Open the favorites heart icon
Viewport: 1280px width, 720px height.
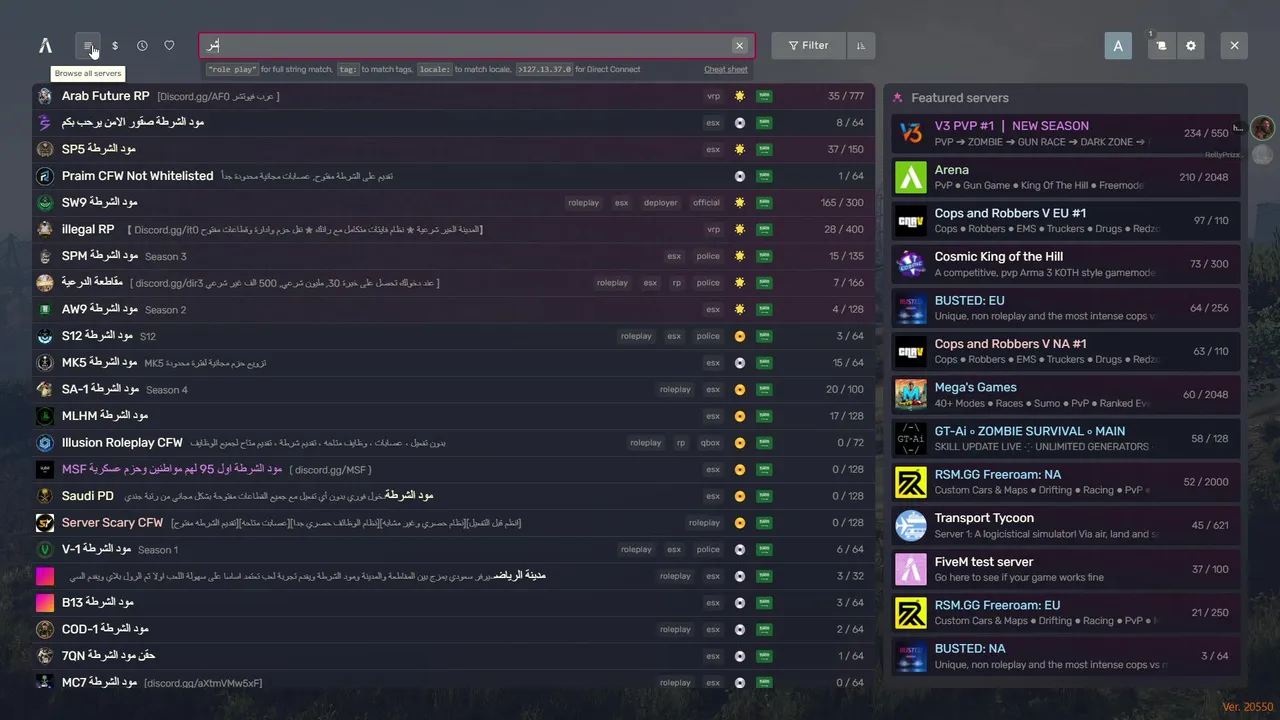point(169,45)
